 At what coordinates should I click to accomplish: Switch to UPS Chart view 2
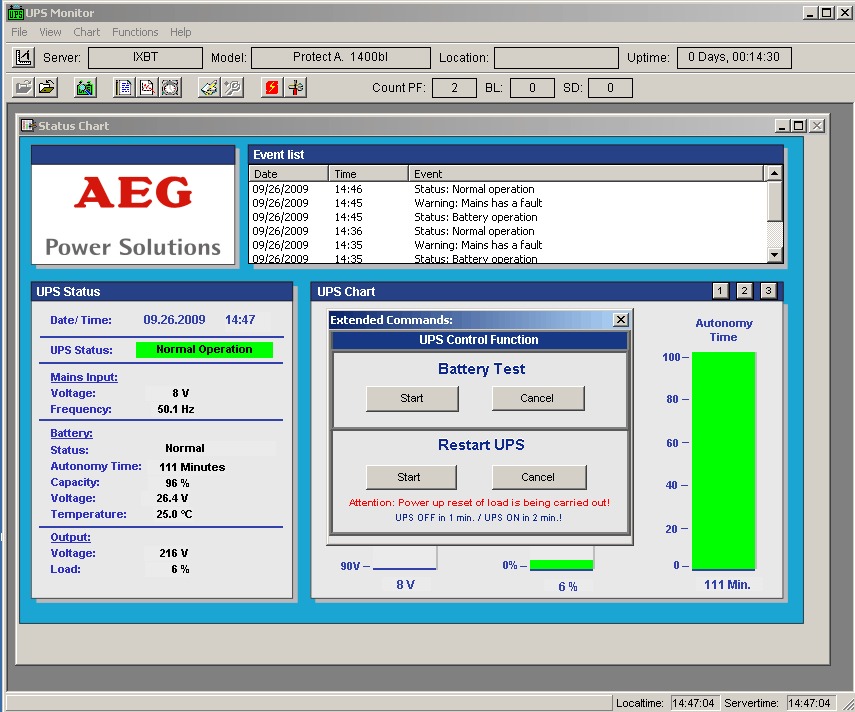pos(744,291)
